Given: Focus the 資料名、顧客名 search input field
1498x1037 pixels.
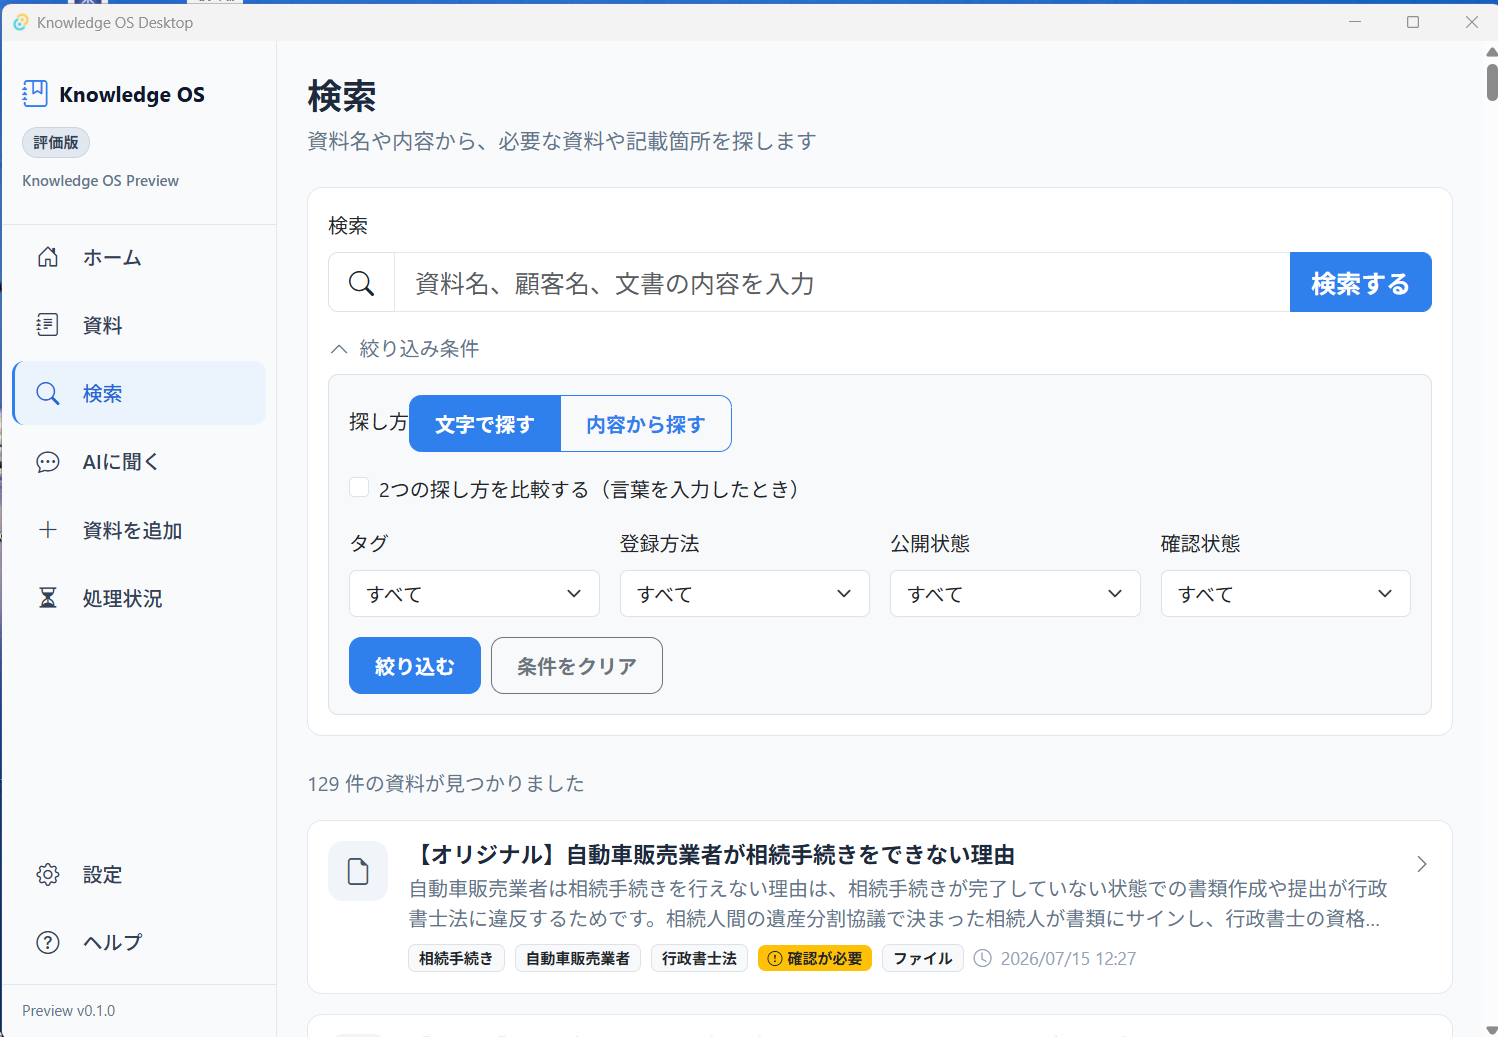Looking at the screenshot, I should click(x=842, y=283).
